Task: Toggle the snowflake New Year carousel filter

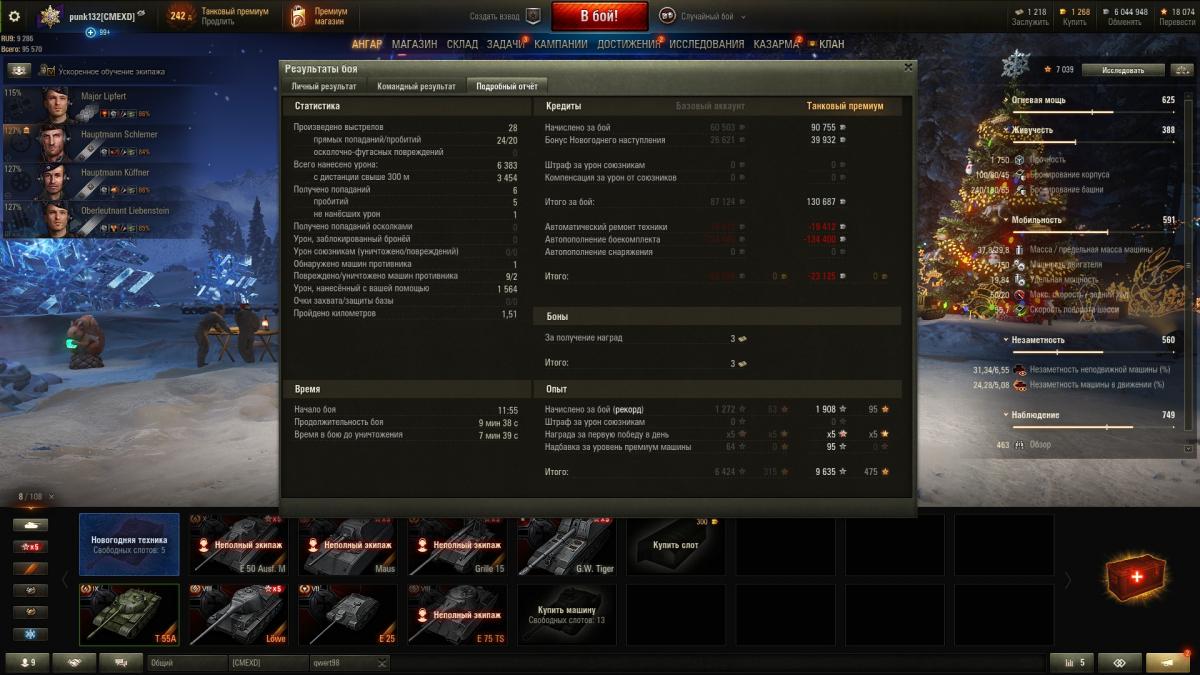Action: pyautogui.click(x=30, y=635)
